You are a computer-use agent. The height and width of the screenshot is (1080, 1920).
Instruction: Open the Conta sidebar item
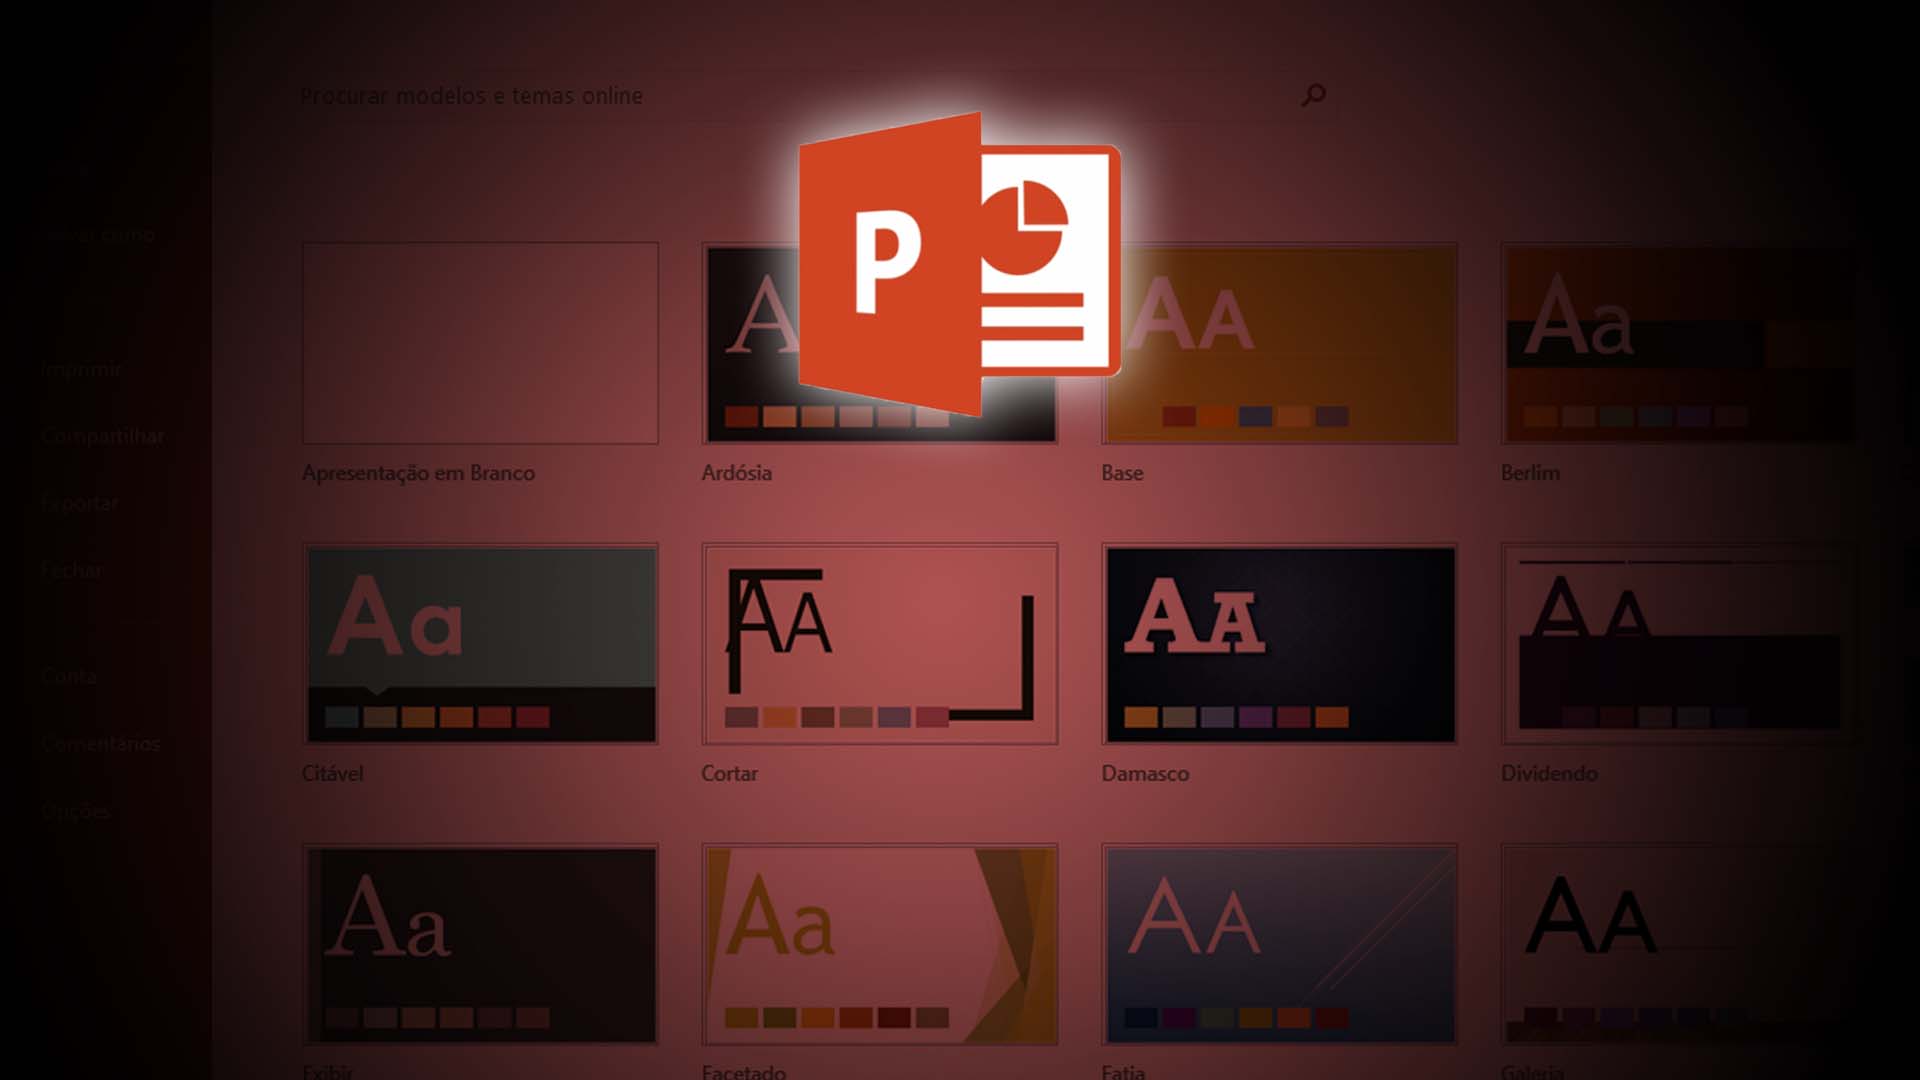tap(69, 676)
